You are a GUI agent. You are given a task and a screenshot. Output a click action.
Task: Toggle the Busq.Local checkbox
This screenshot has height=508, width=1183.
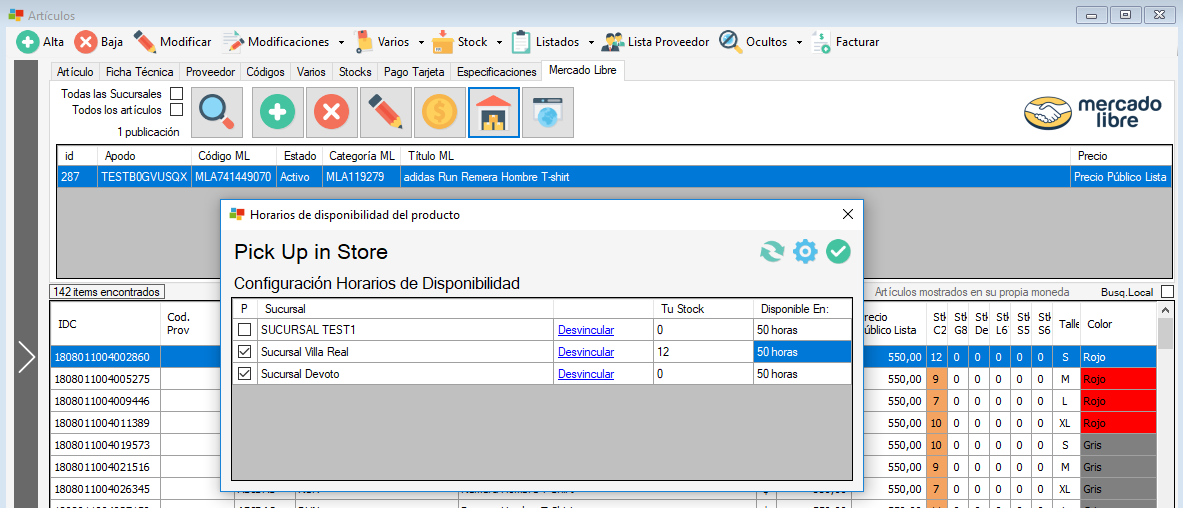click(1167, 291)
